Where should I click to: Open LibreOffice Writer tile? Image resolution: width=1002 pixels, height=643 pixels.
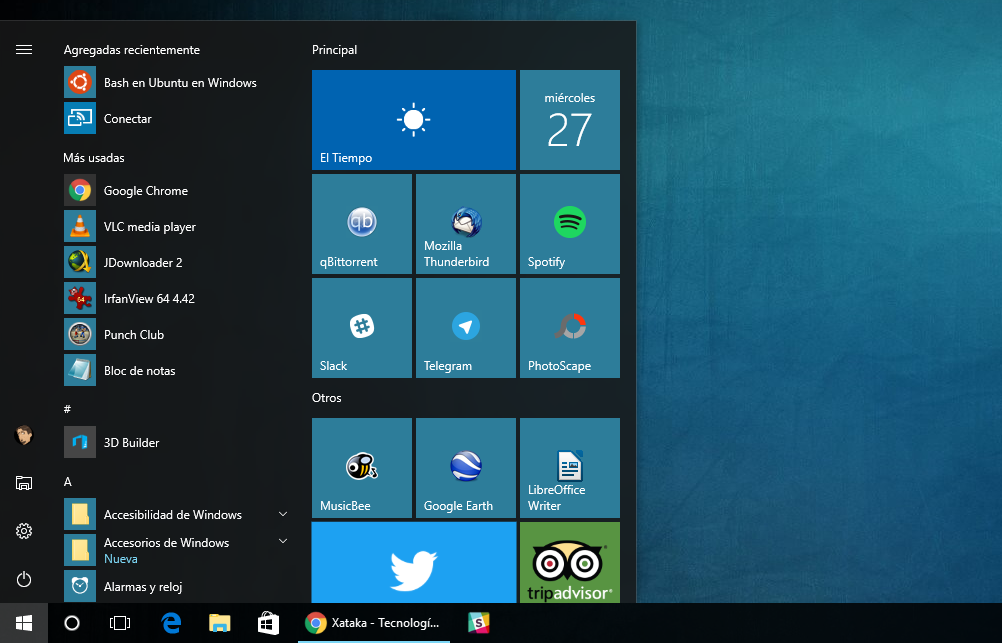(569, 468)
